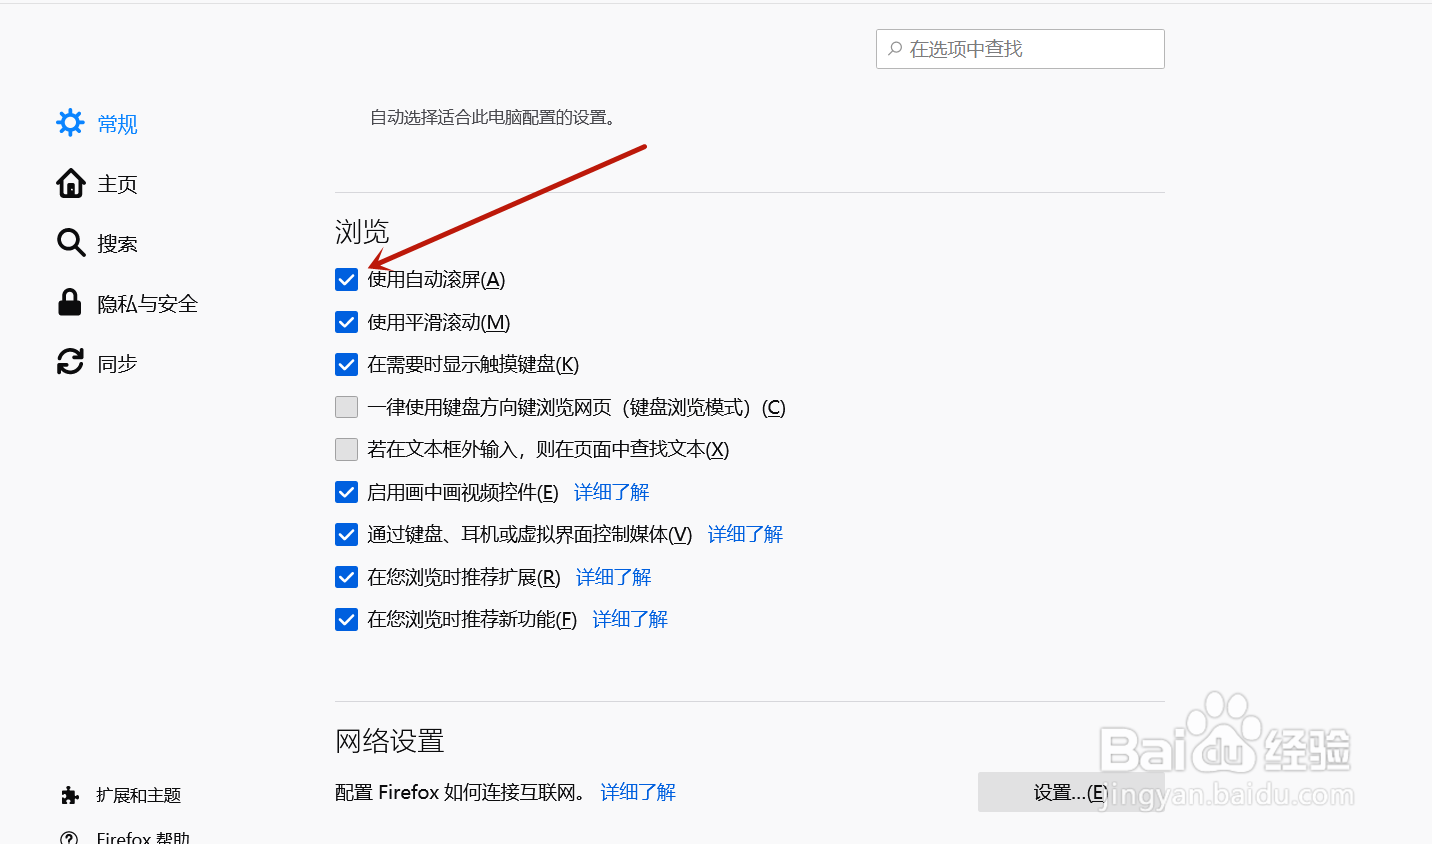Uncheck 在您浏览时推荐扩展 checkbox
Screen dimensions: 1432x844
tap(346, 577)
